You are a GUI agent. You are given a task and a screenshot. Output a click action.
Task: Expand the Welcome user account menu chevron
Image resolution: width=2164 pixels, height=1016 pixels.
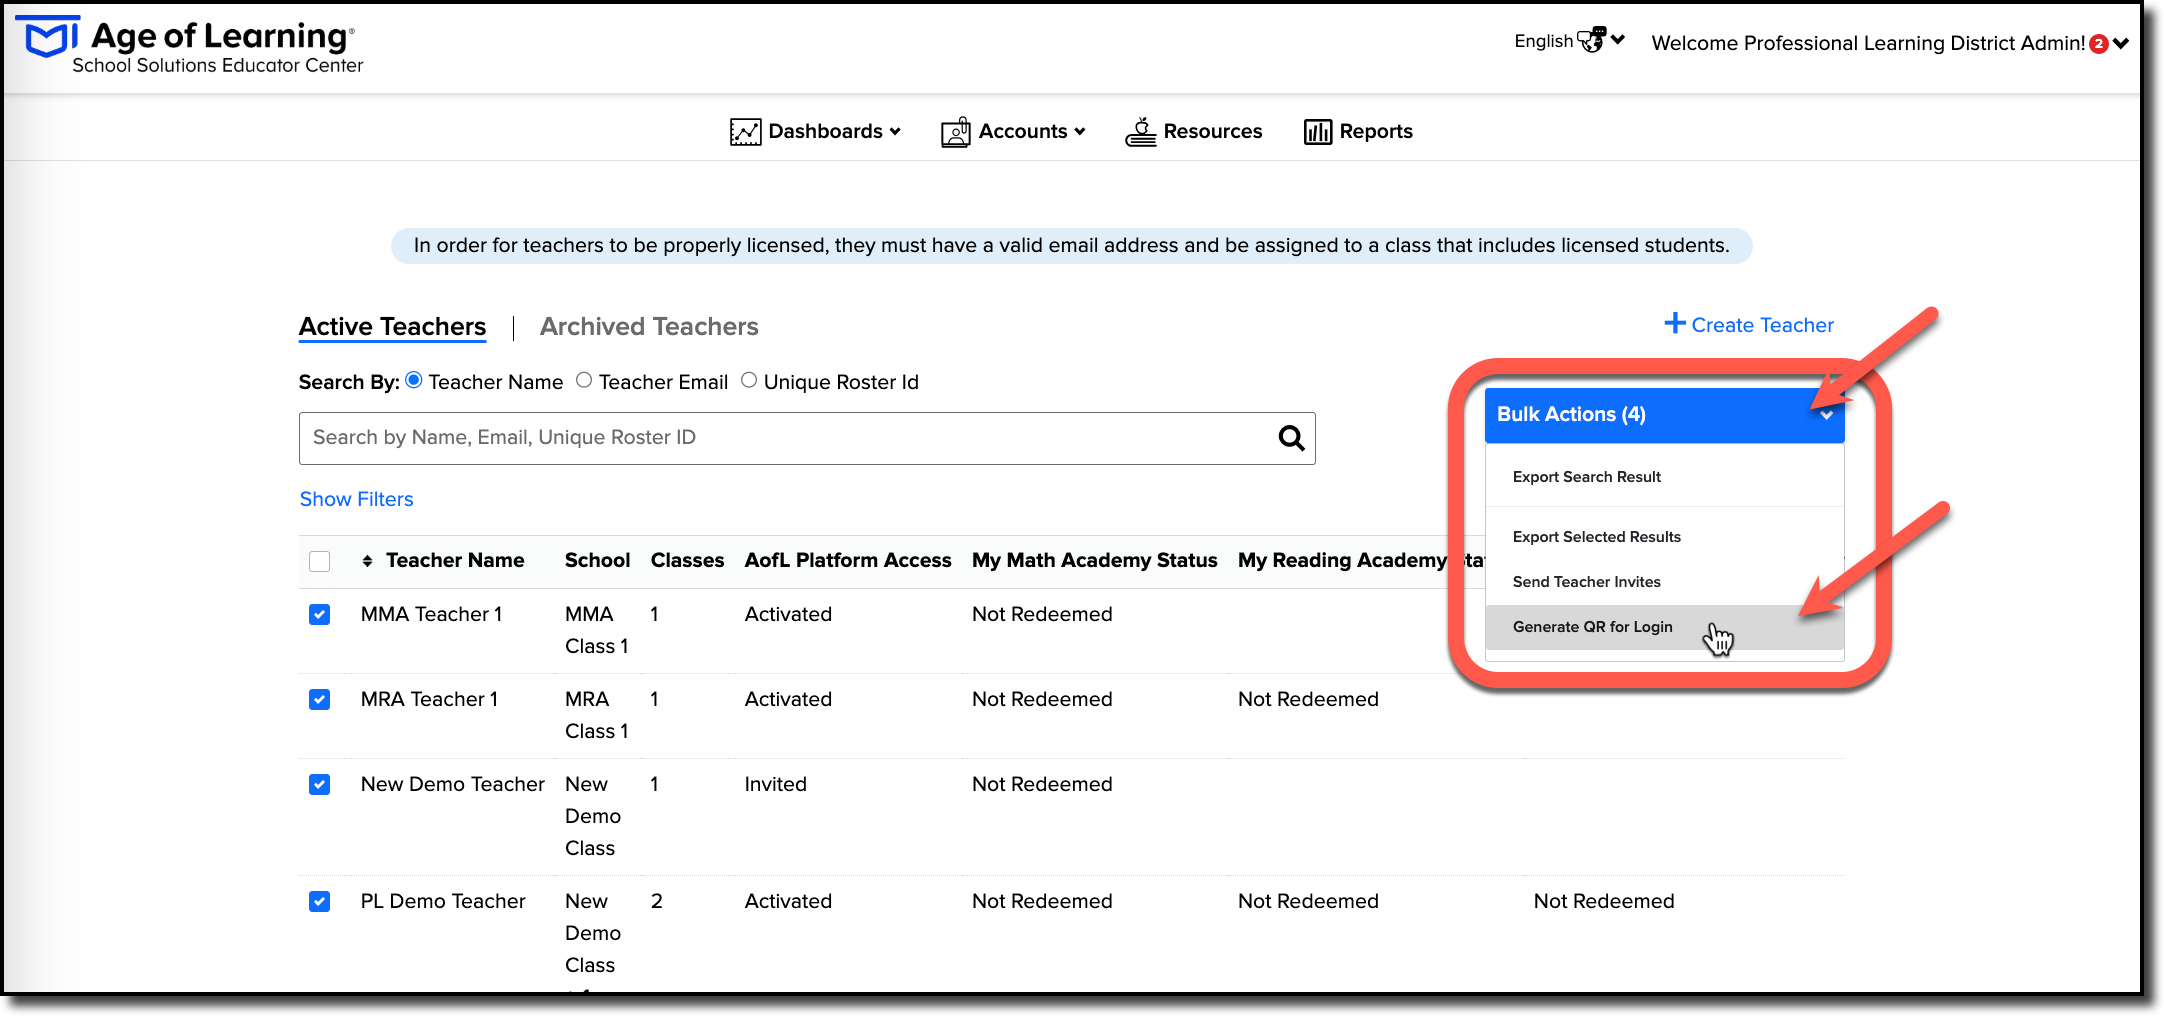[2121, 44]
